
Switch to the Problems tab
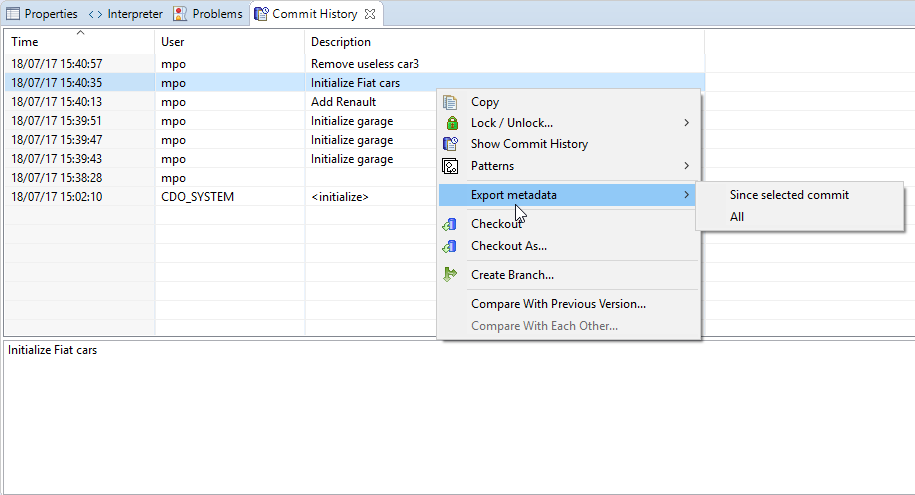click(x=208, y=14)
